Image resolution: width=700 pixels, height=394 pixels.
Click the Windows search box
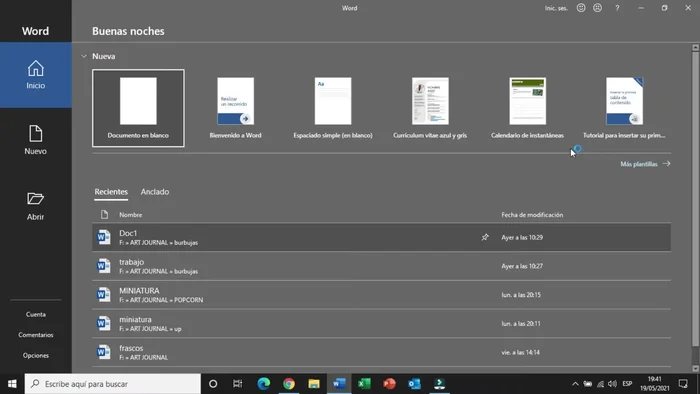(x=112, y=384)
